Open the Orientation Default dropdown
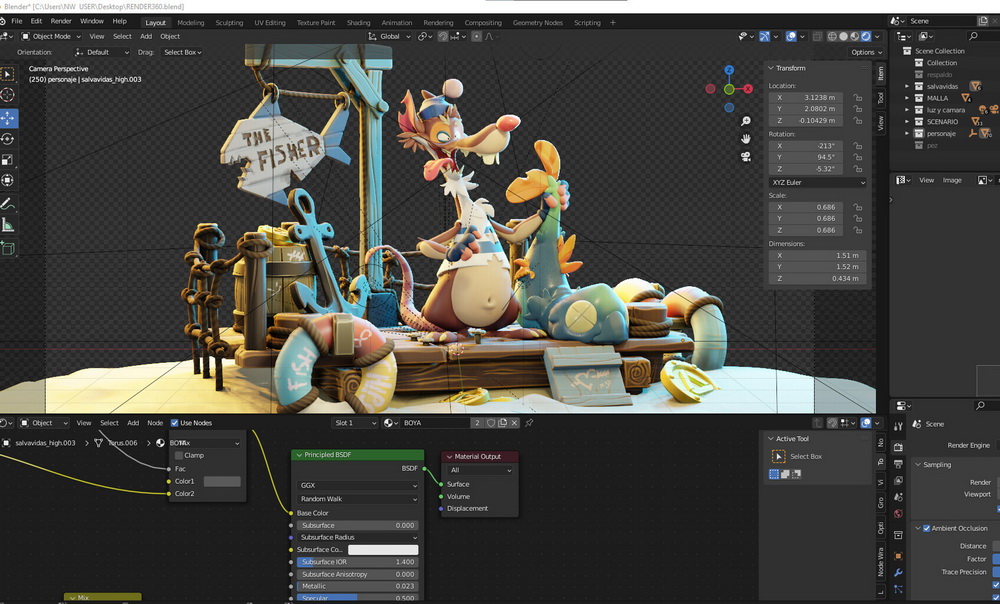This screenshot has width=1000, height=604. (102, 52)
